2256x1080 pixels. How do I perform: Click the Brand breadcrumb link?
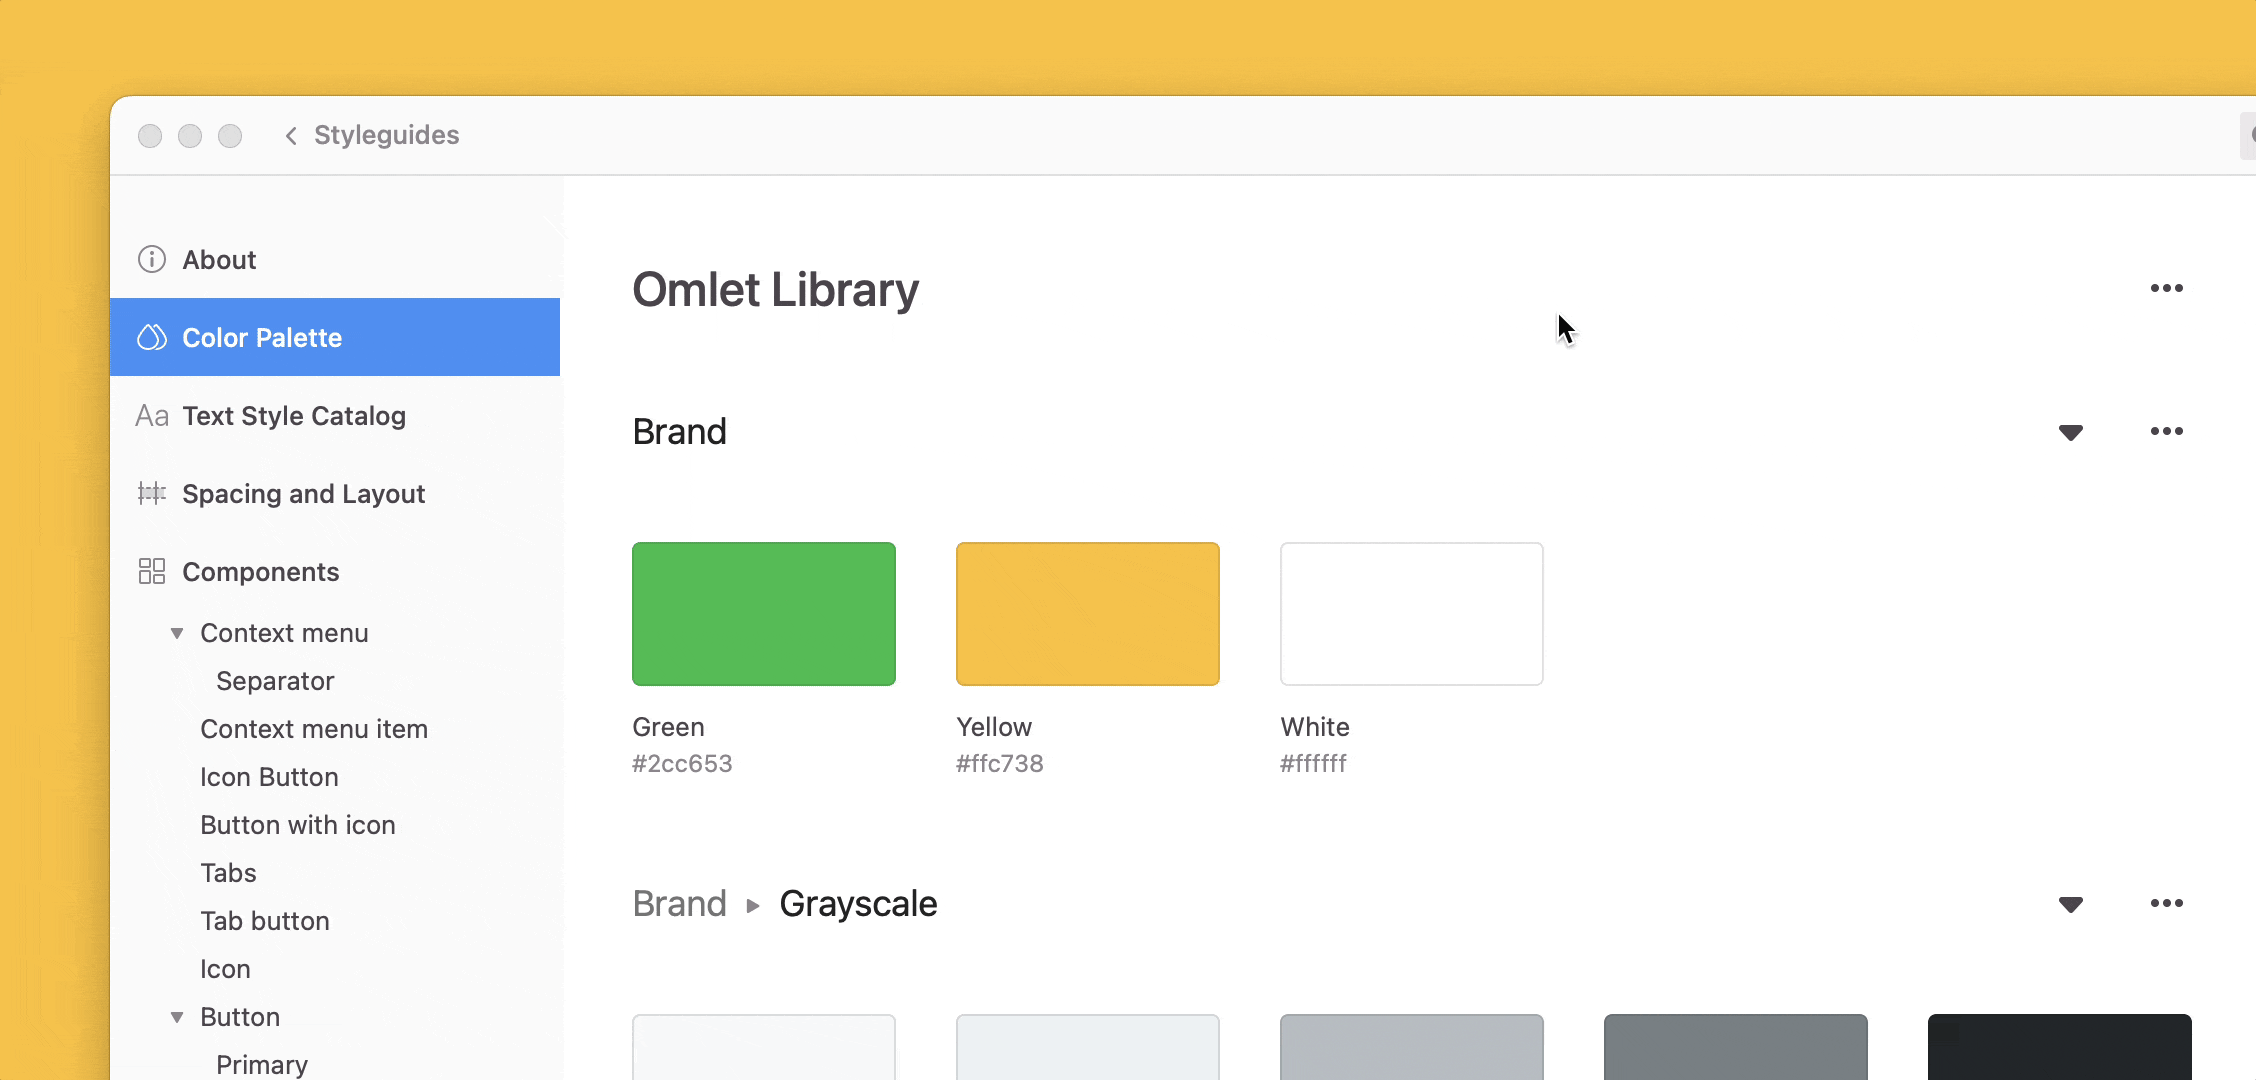(x=679, y=904)
